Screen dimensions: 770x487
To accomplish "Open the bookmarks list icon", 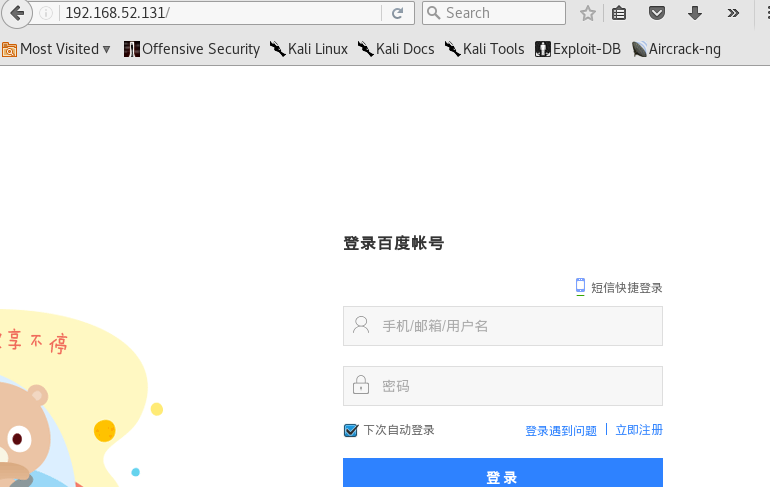I will pyautogui.click(x=619, y=13).
